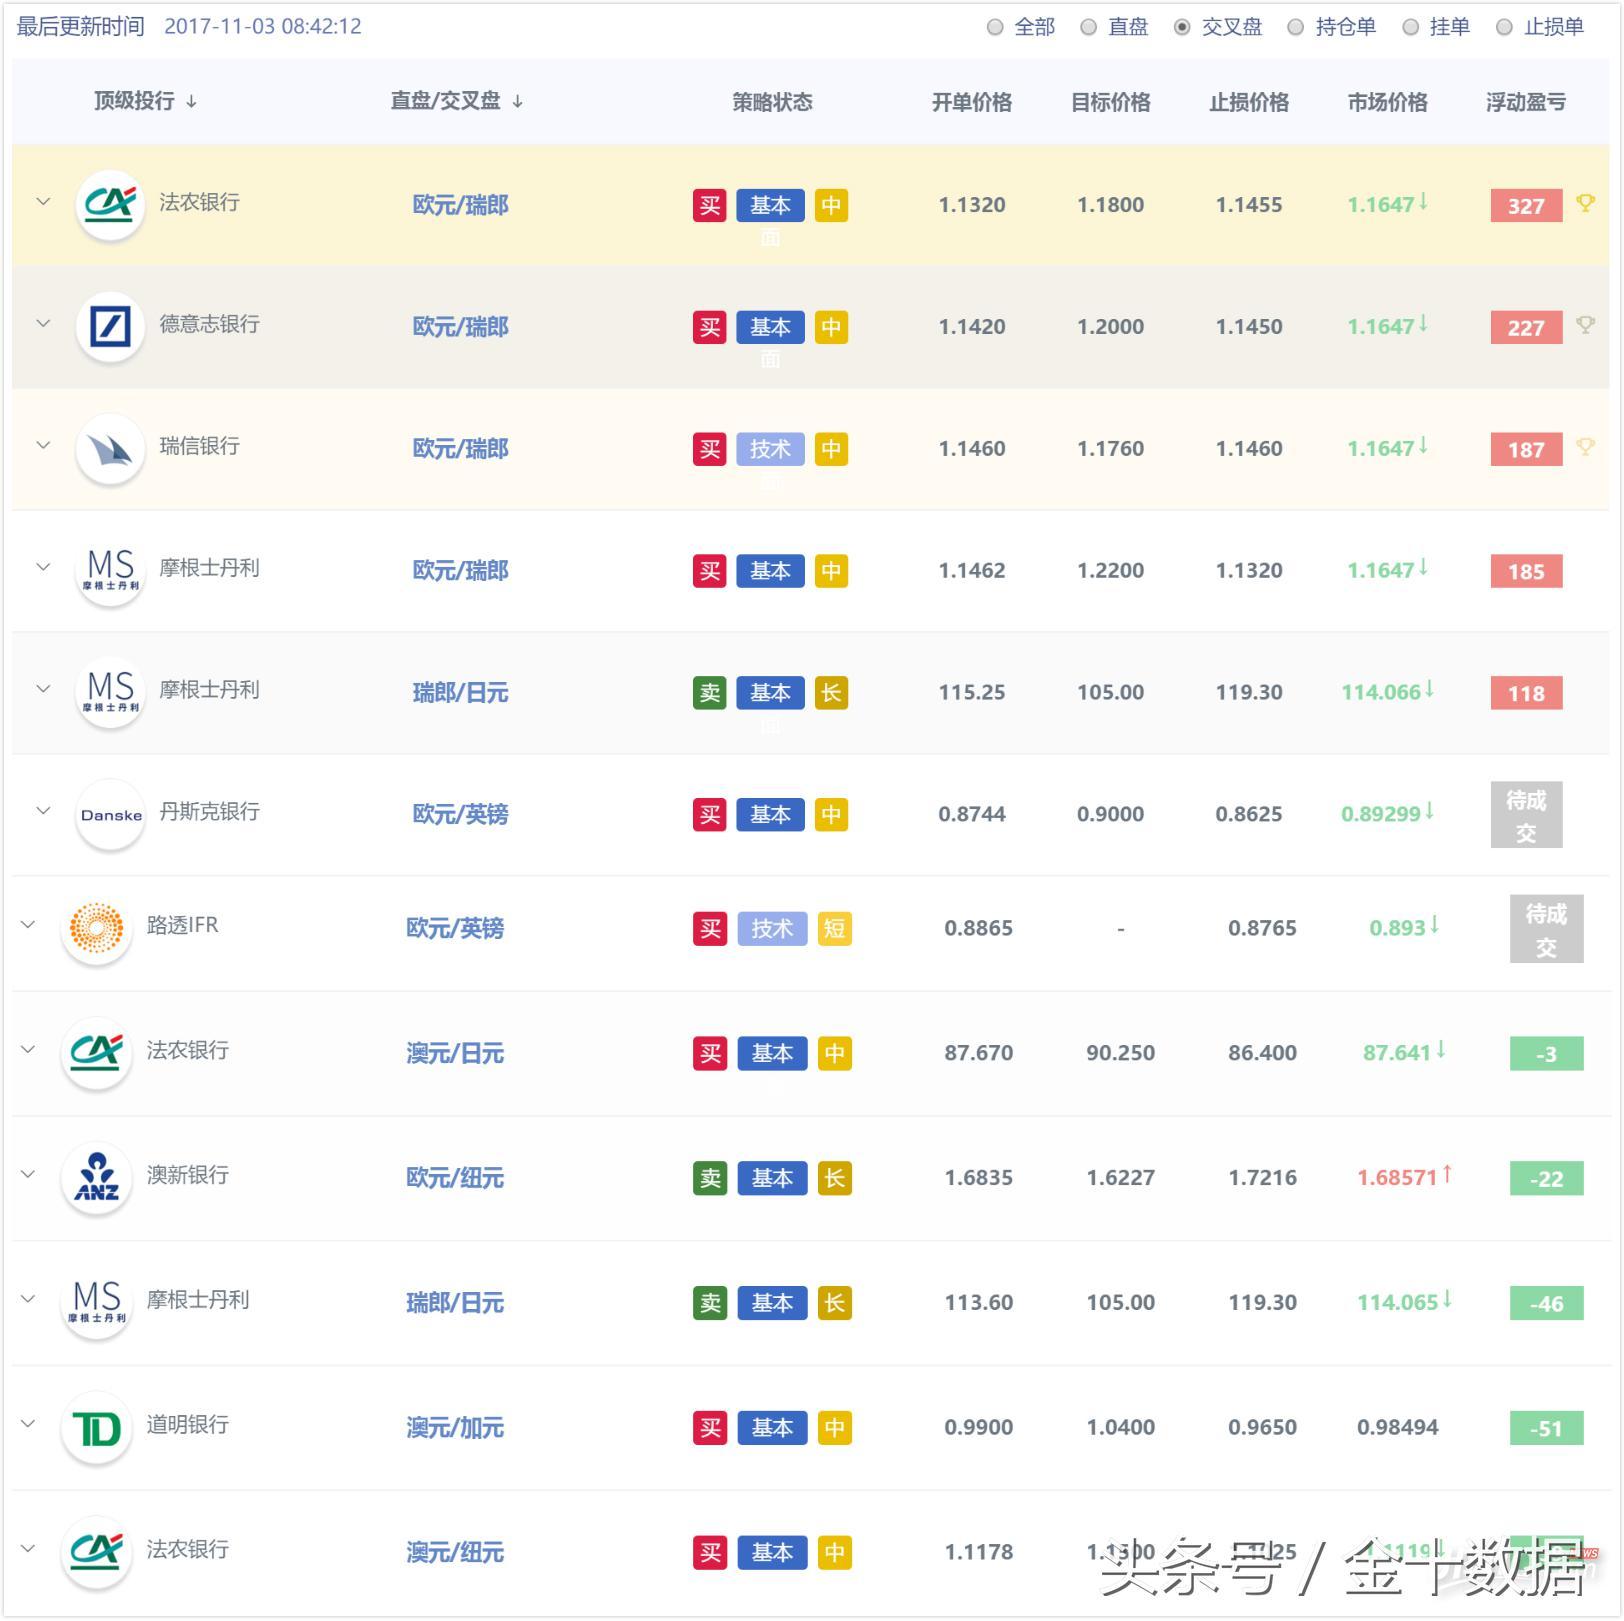Switch to 持仓单 radio filter
Viewport: 1624px width, 1621px height.
(x=1295, y=28)
